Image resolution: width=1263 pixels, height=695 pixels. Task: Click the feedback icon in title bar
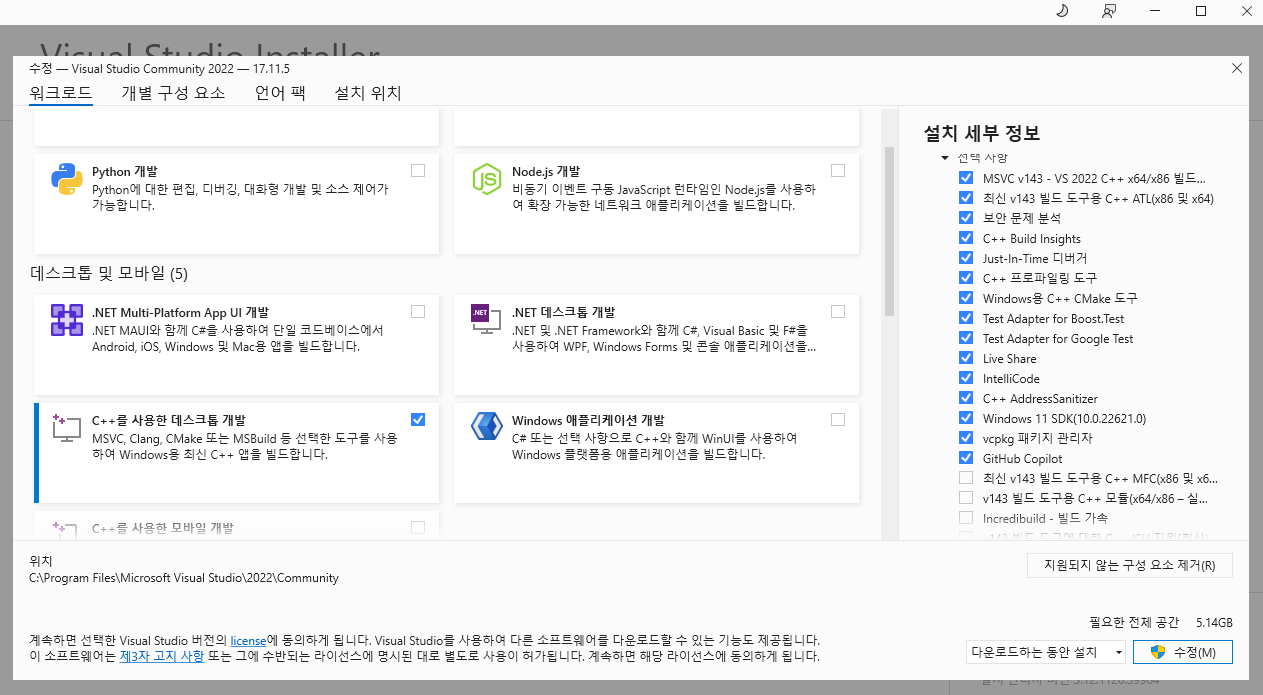(x=1108, y=11)
